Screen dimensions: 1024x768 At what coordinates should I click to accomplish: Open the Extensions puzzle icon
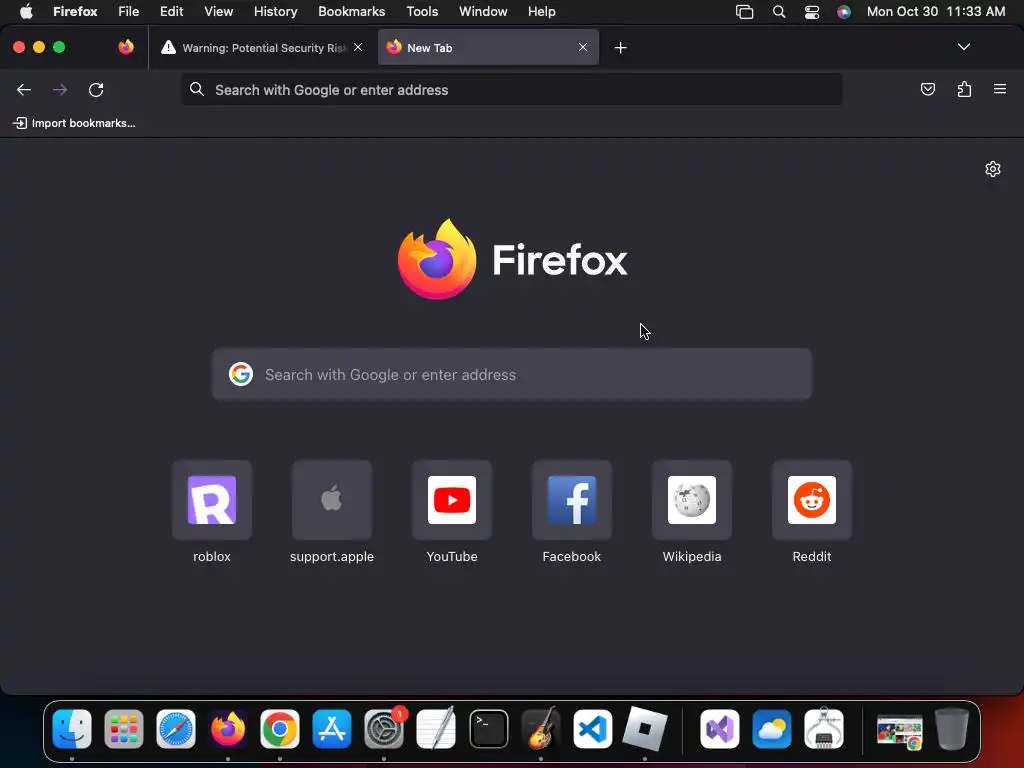(x=964, y=89)
